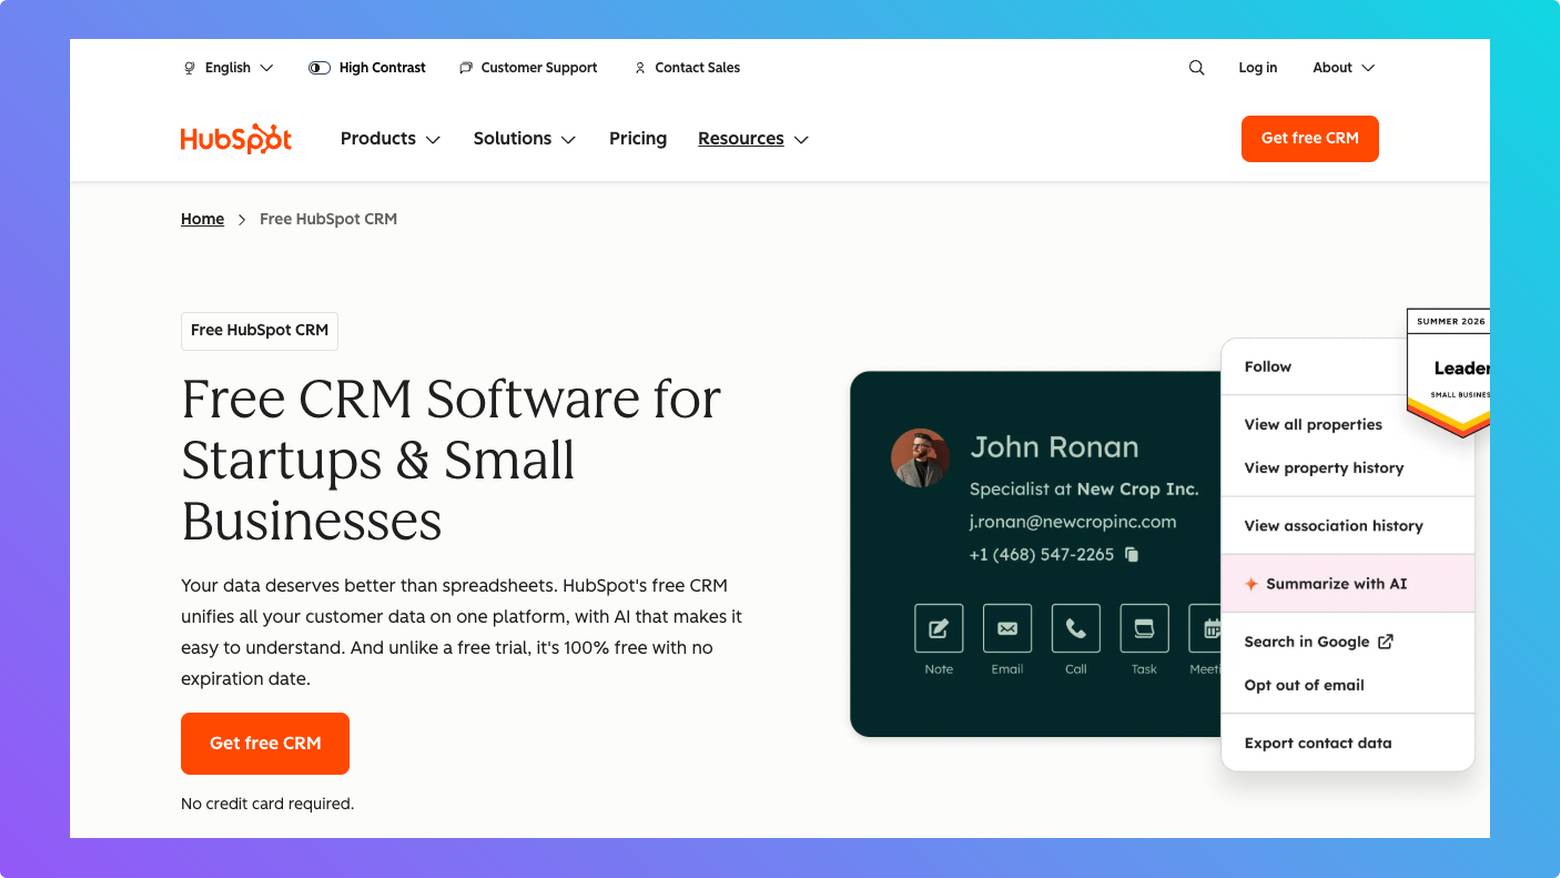The width and height of the screenshot is (1560, 878).
Task: Open the Pricing page
Action: click(x=638, y=139)
